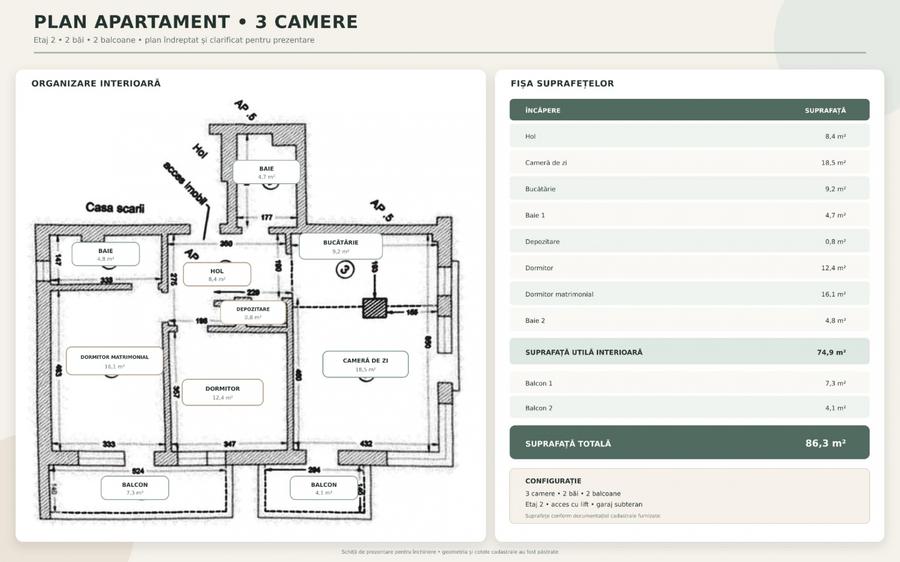Click the '74,9 m²' interior usable value
Viewport: 900px width, 562px height.
pyautogui.click(x=831, y=352)
